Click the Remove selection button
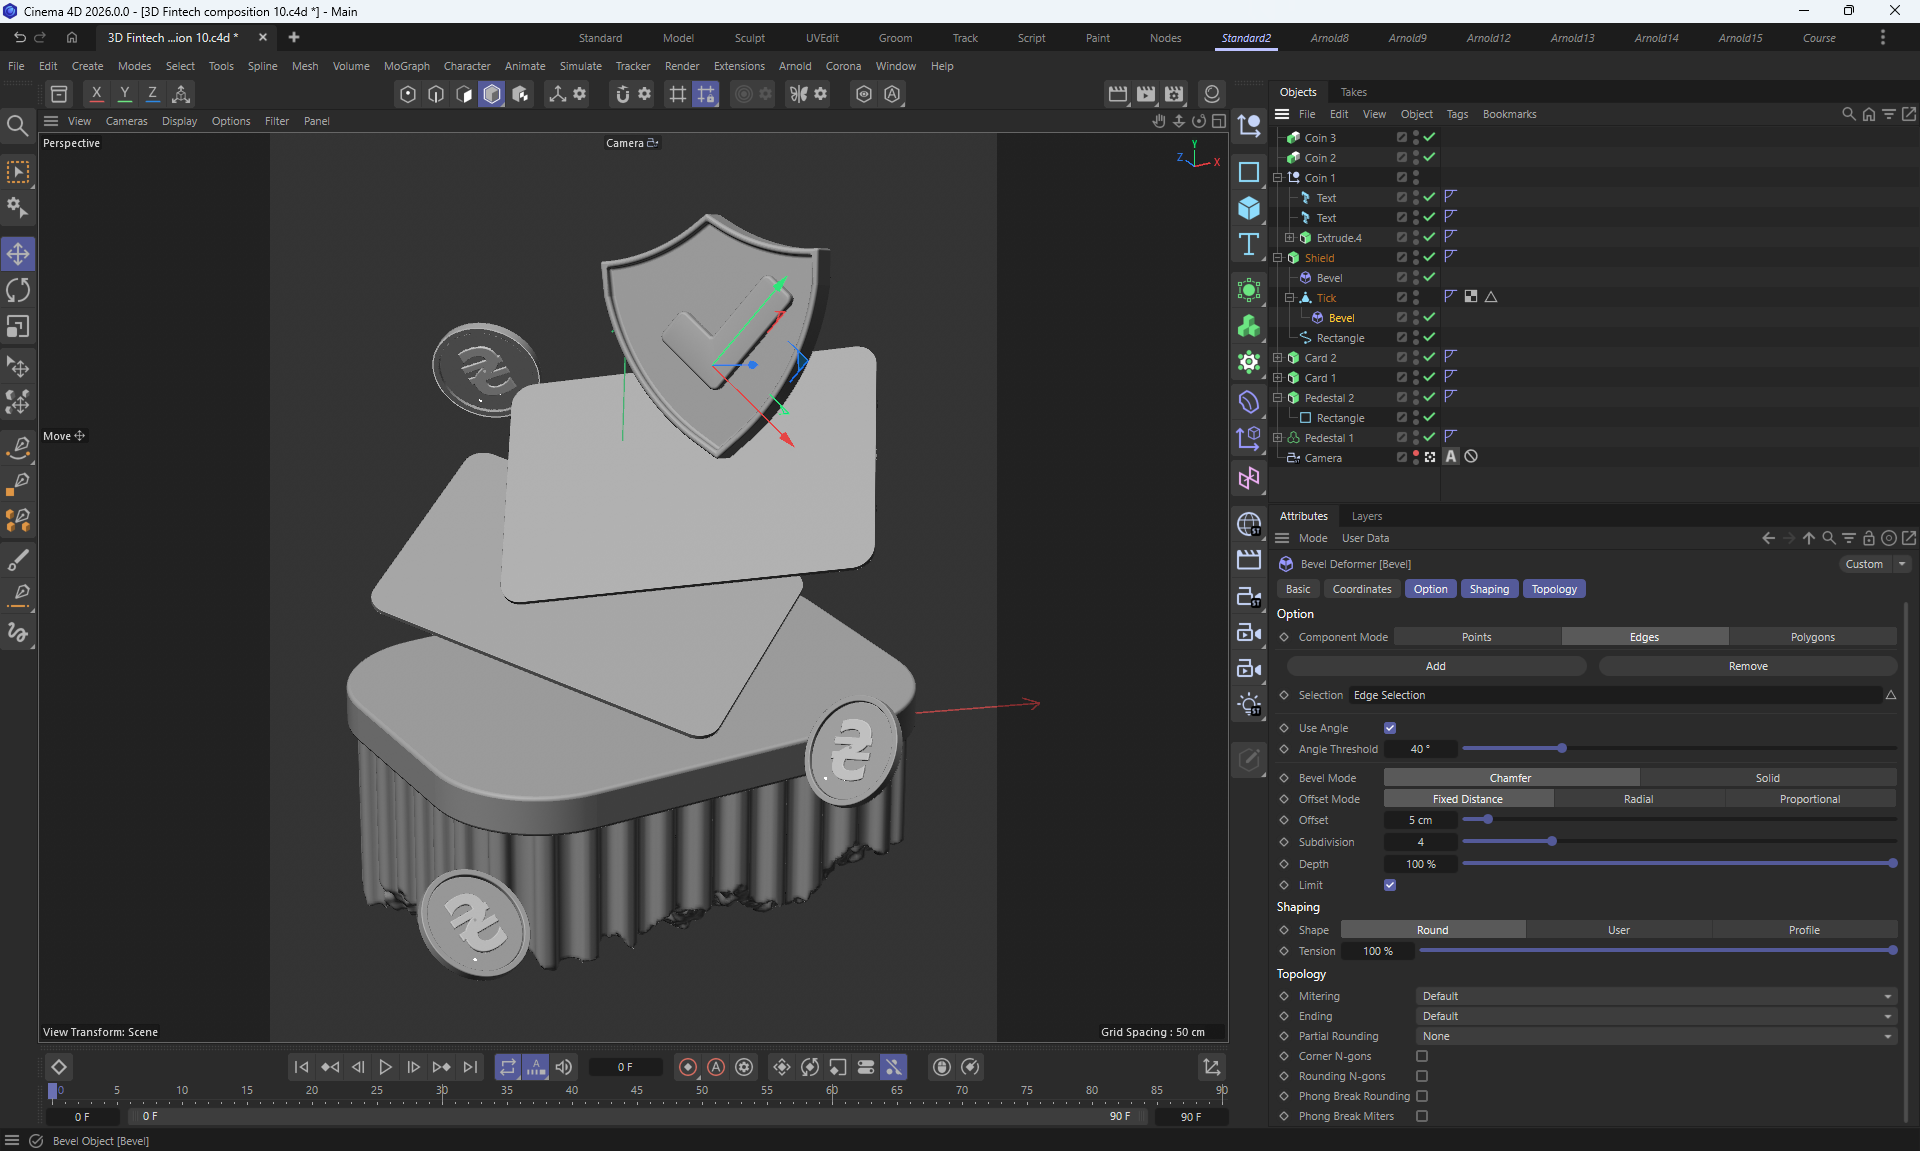The height and width of the screenshot is (1151, 1920). (x=1747, y=666)
